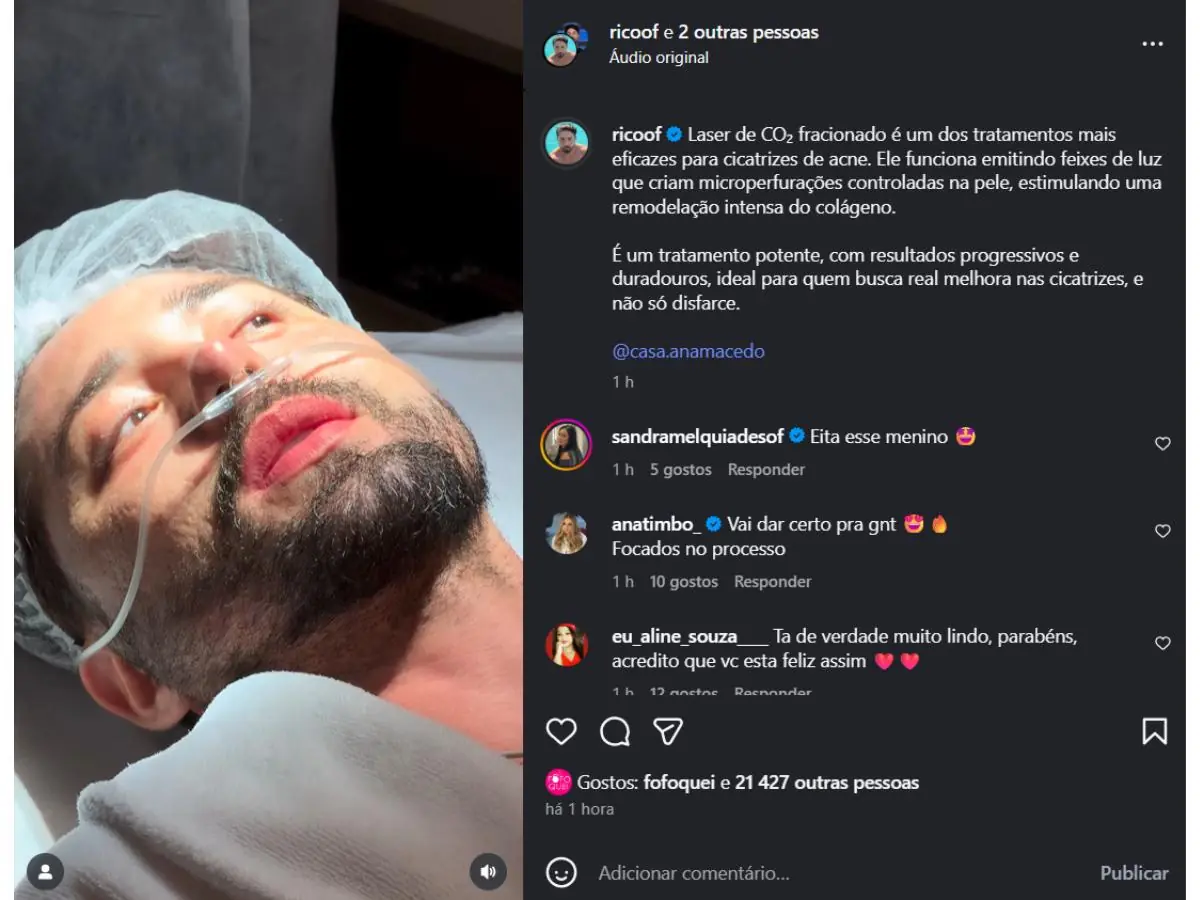Share post with paper plane icon

click(x=668, y=732)
